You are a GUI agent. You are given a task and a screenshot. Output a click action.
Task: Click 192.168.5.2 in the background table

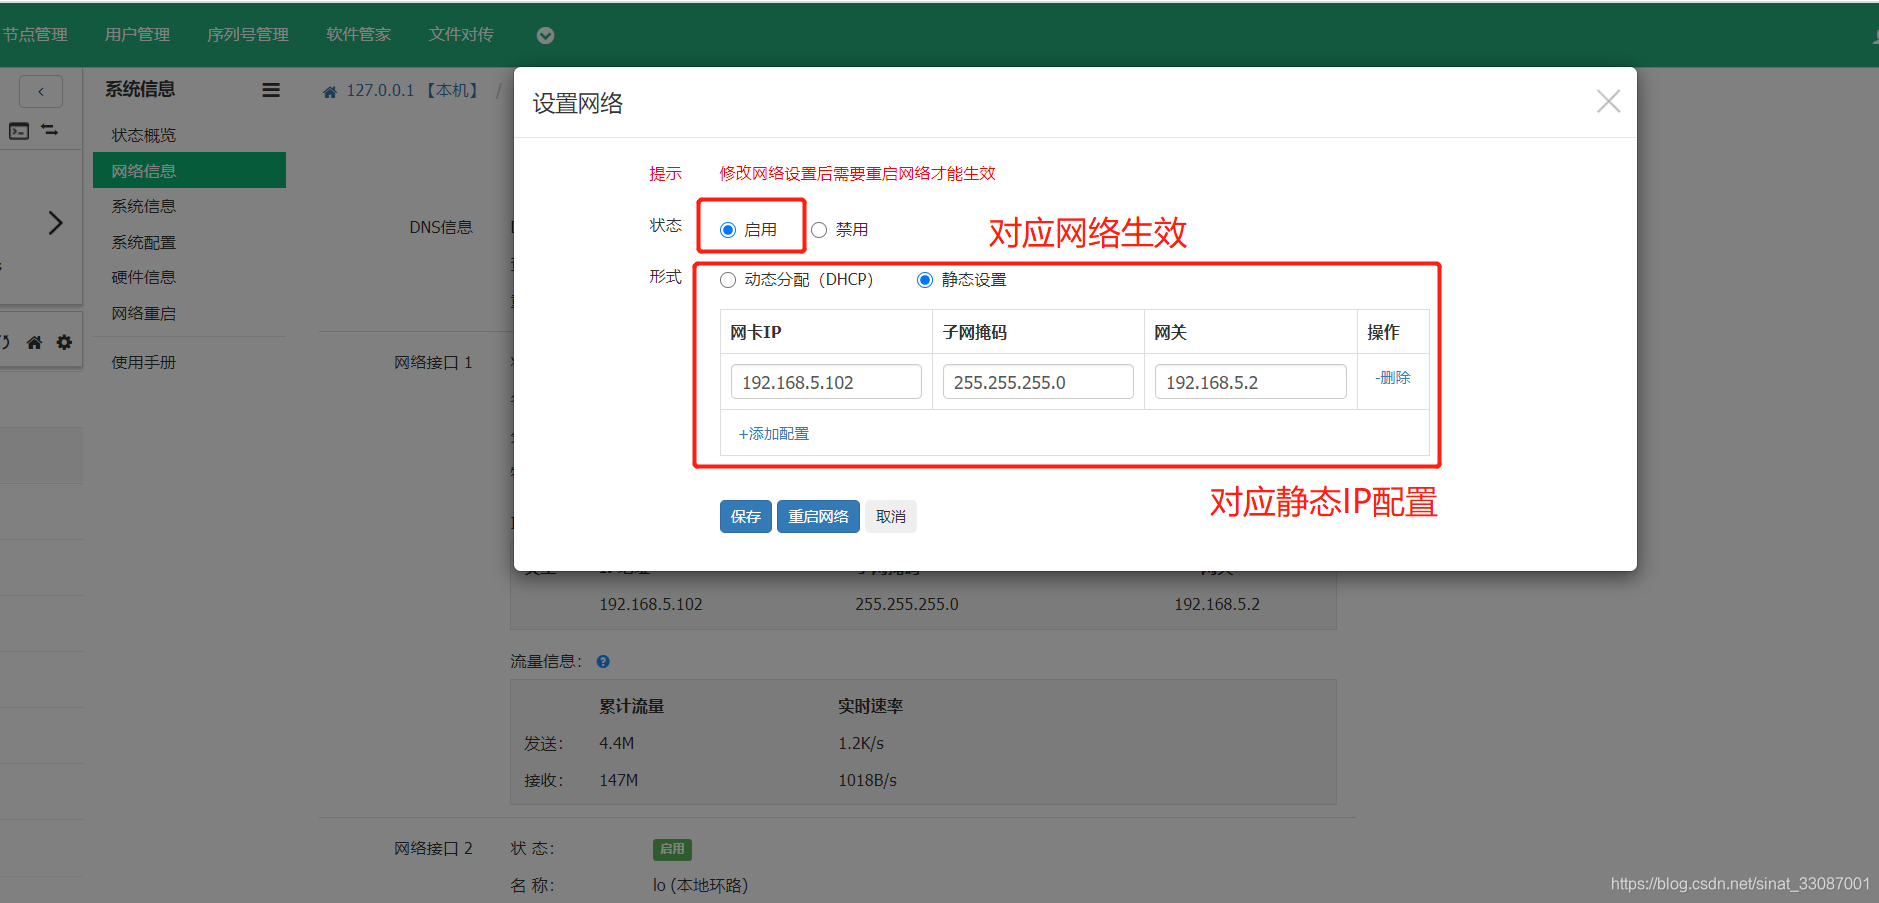(x=1217, y=604)
